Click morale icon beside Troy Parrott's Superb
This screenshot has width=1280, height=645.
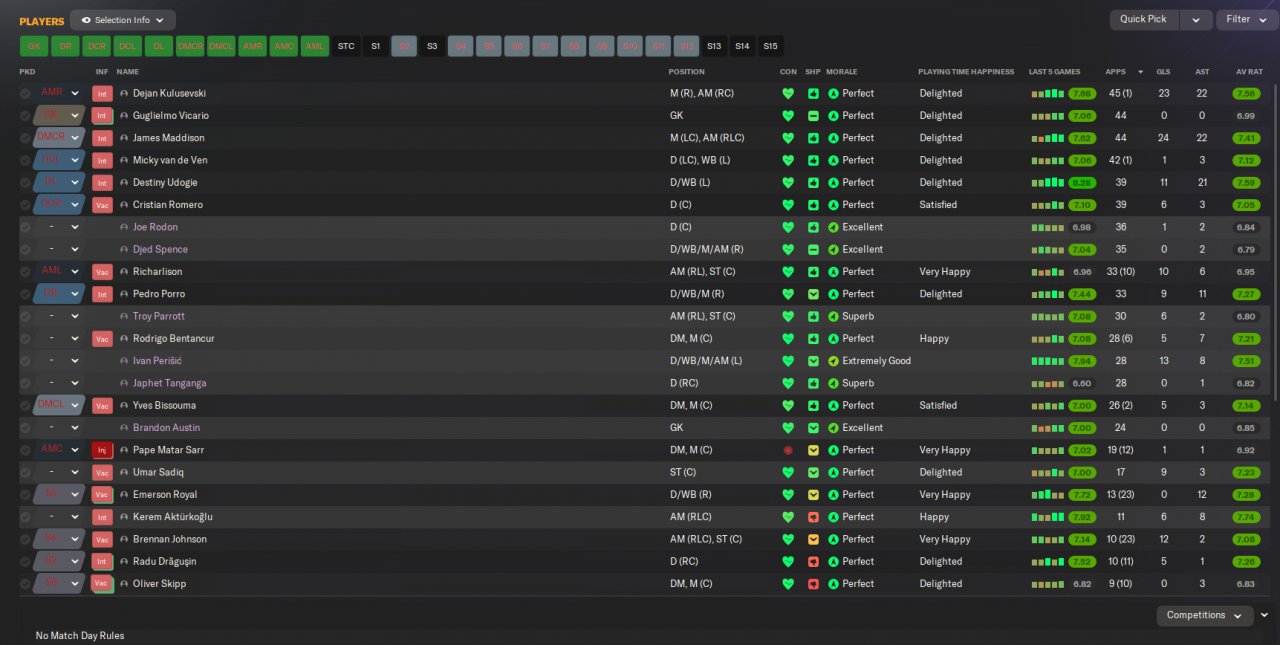[x=833, y=316]
